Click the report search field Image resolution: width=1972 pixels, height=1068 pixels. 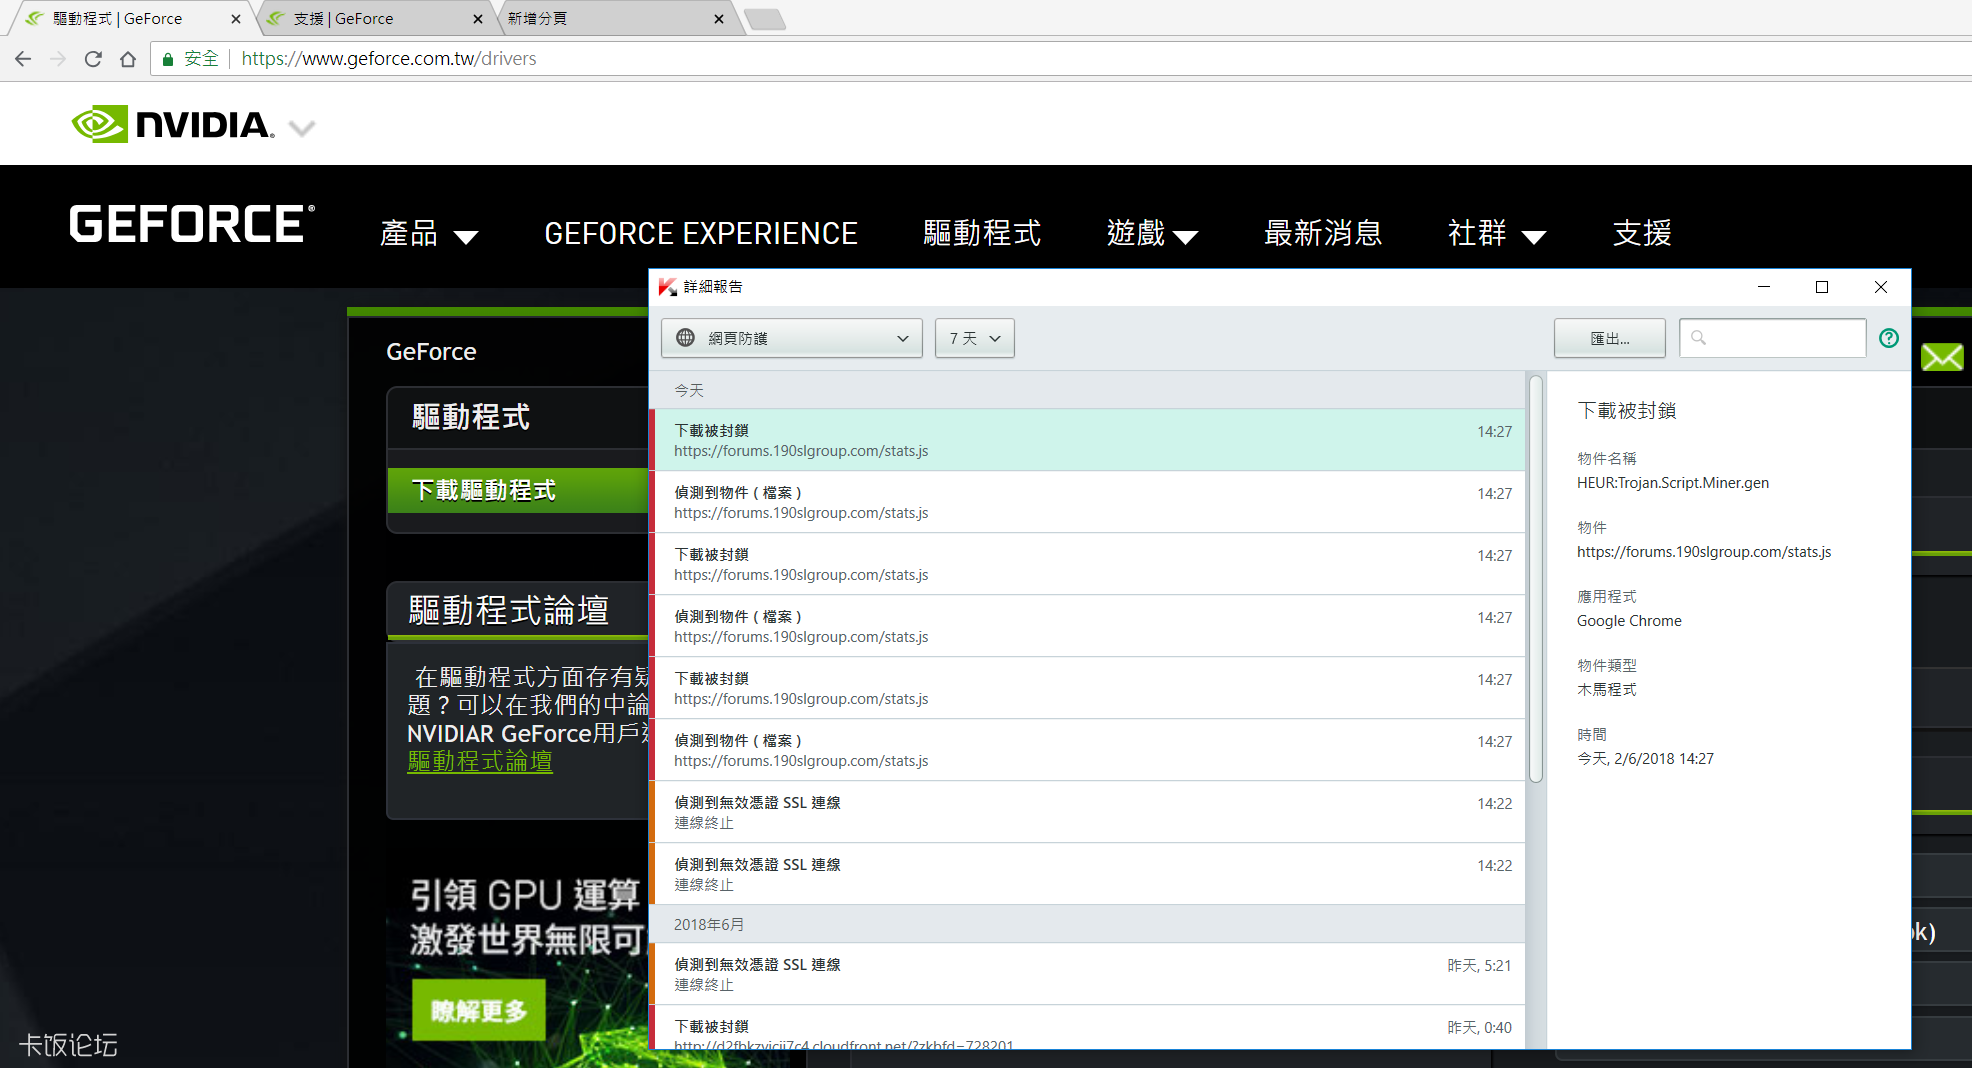[1773, 338]
